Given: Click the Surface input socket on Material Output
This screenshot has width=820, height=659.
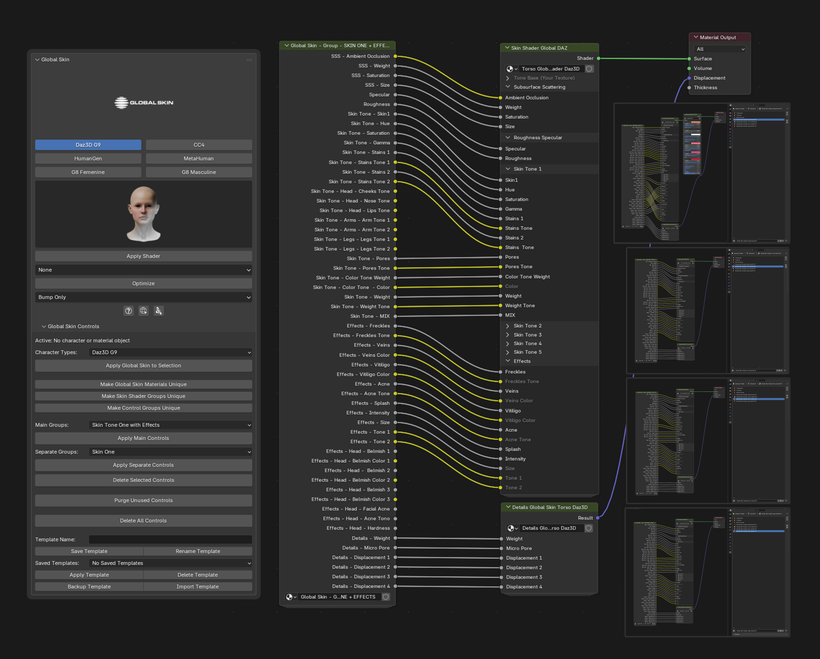Looking at the screenshot, I should click(689, 59).
